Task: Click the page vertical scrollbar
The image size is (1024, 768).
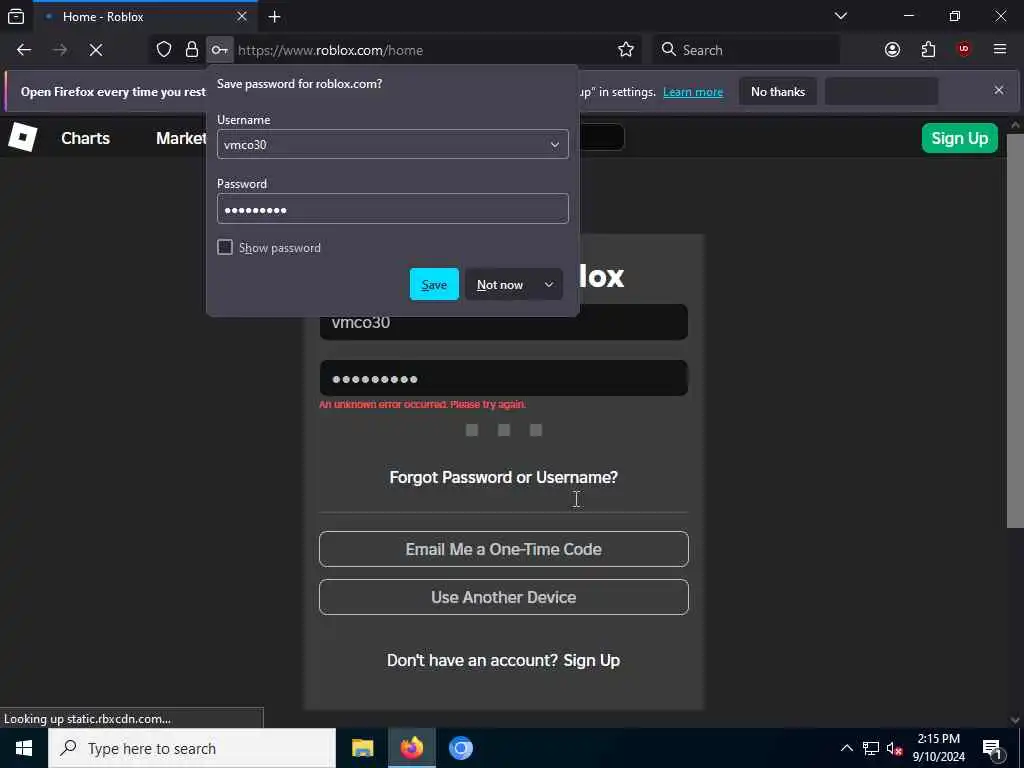Action: tap(1015, 330)
